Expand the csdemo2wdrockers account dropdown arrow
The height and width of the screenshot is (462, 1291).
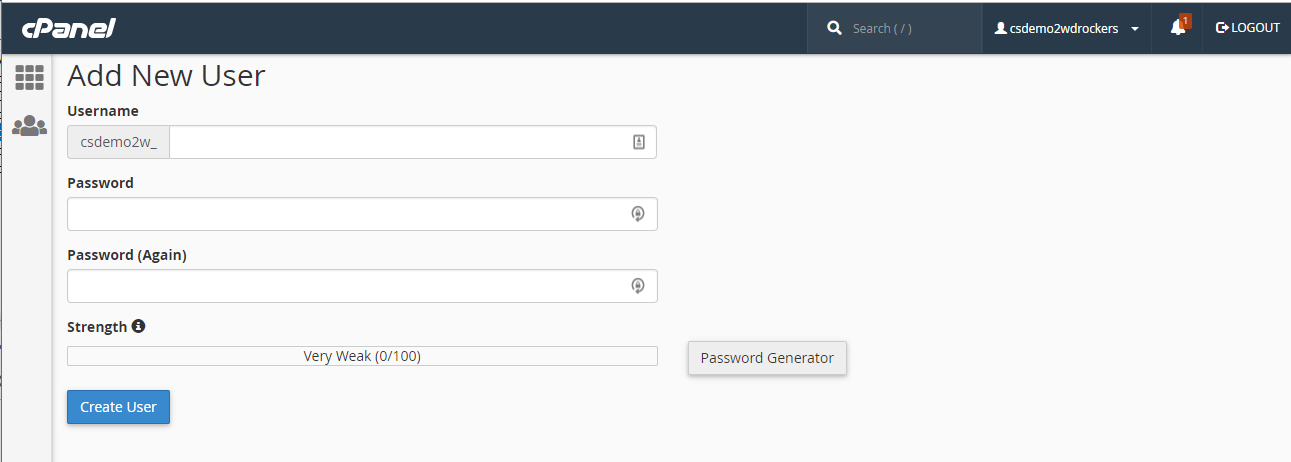[x=1135, y=29]
